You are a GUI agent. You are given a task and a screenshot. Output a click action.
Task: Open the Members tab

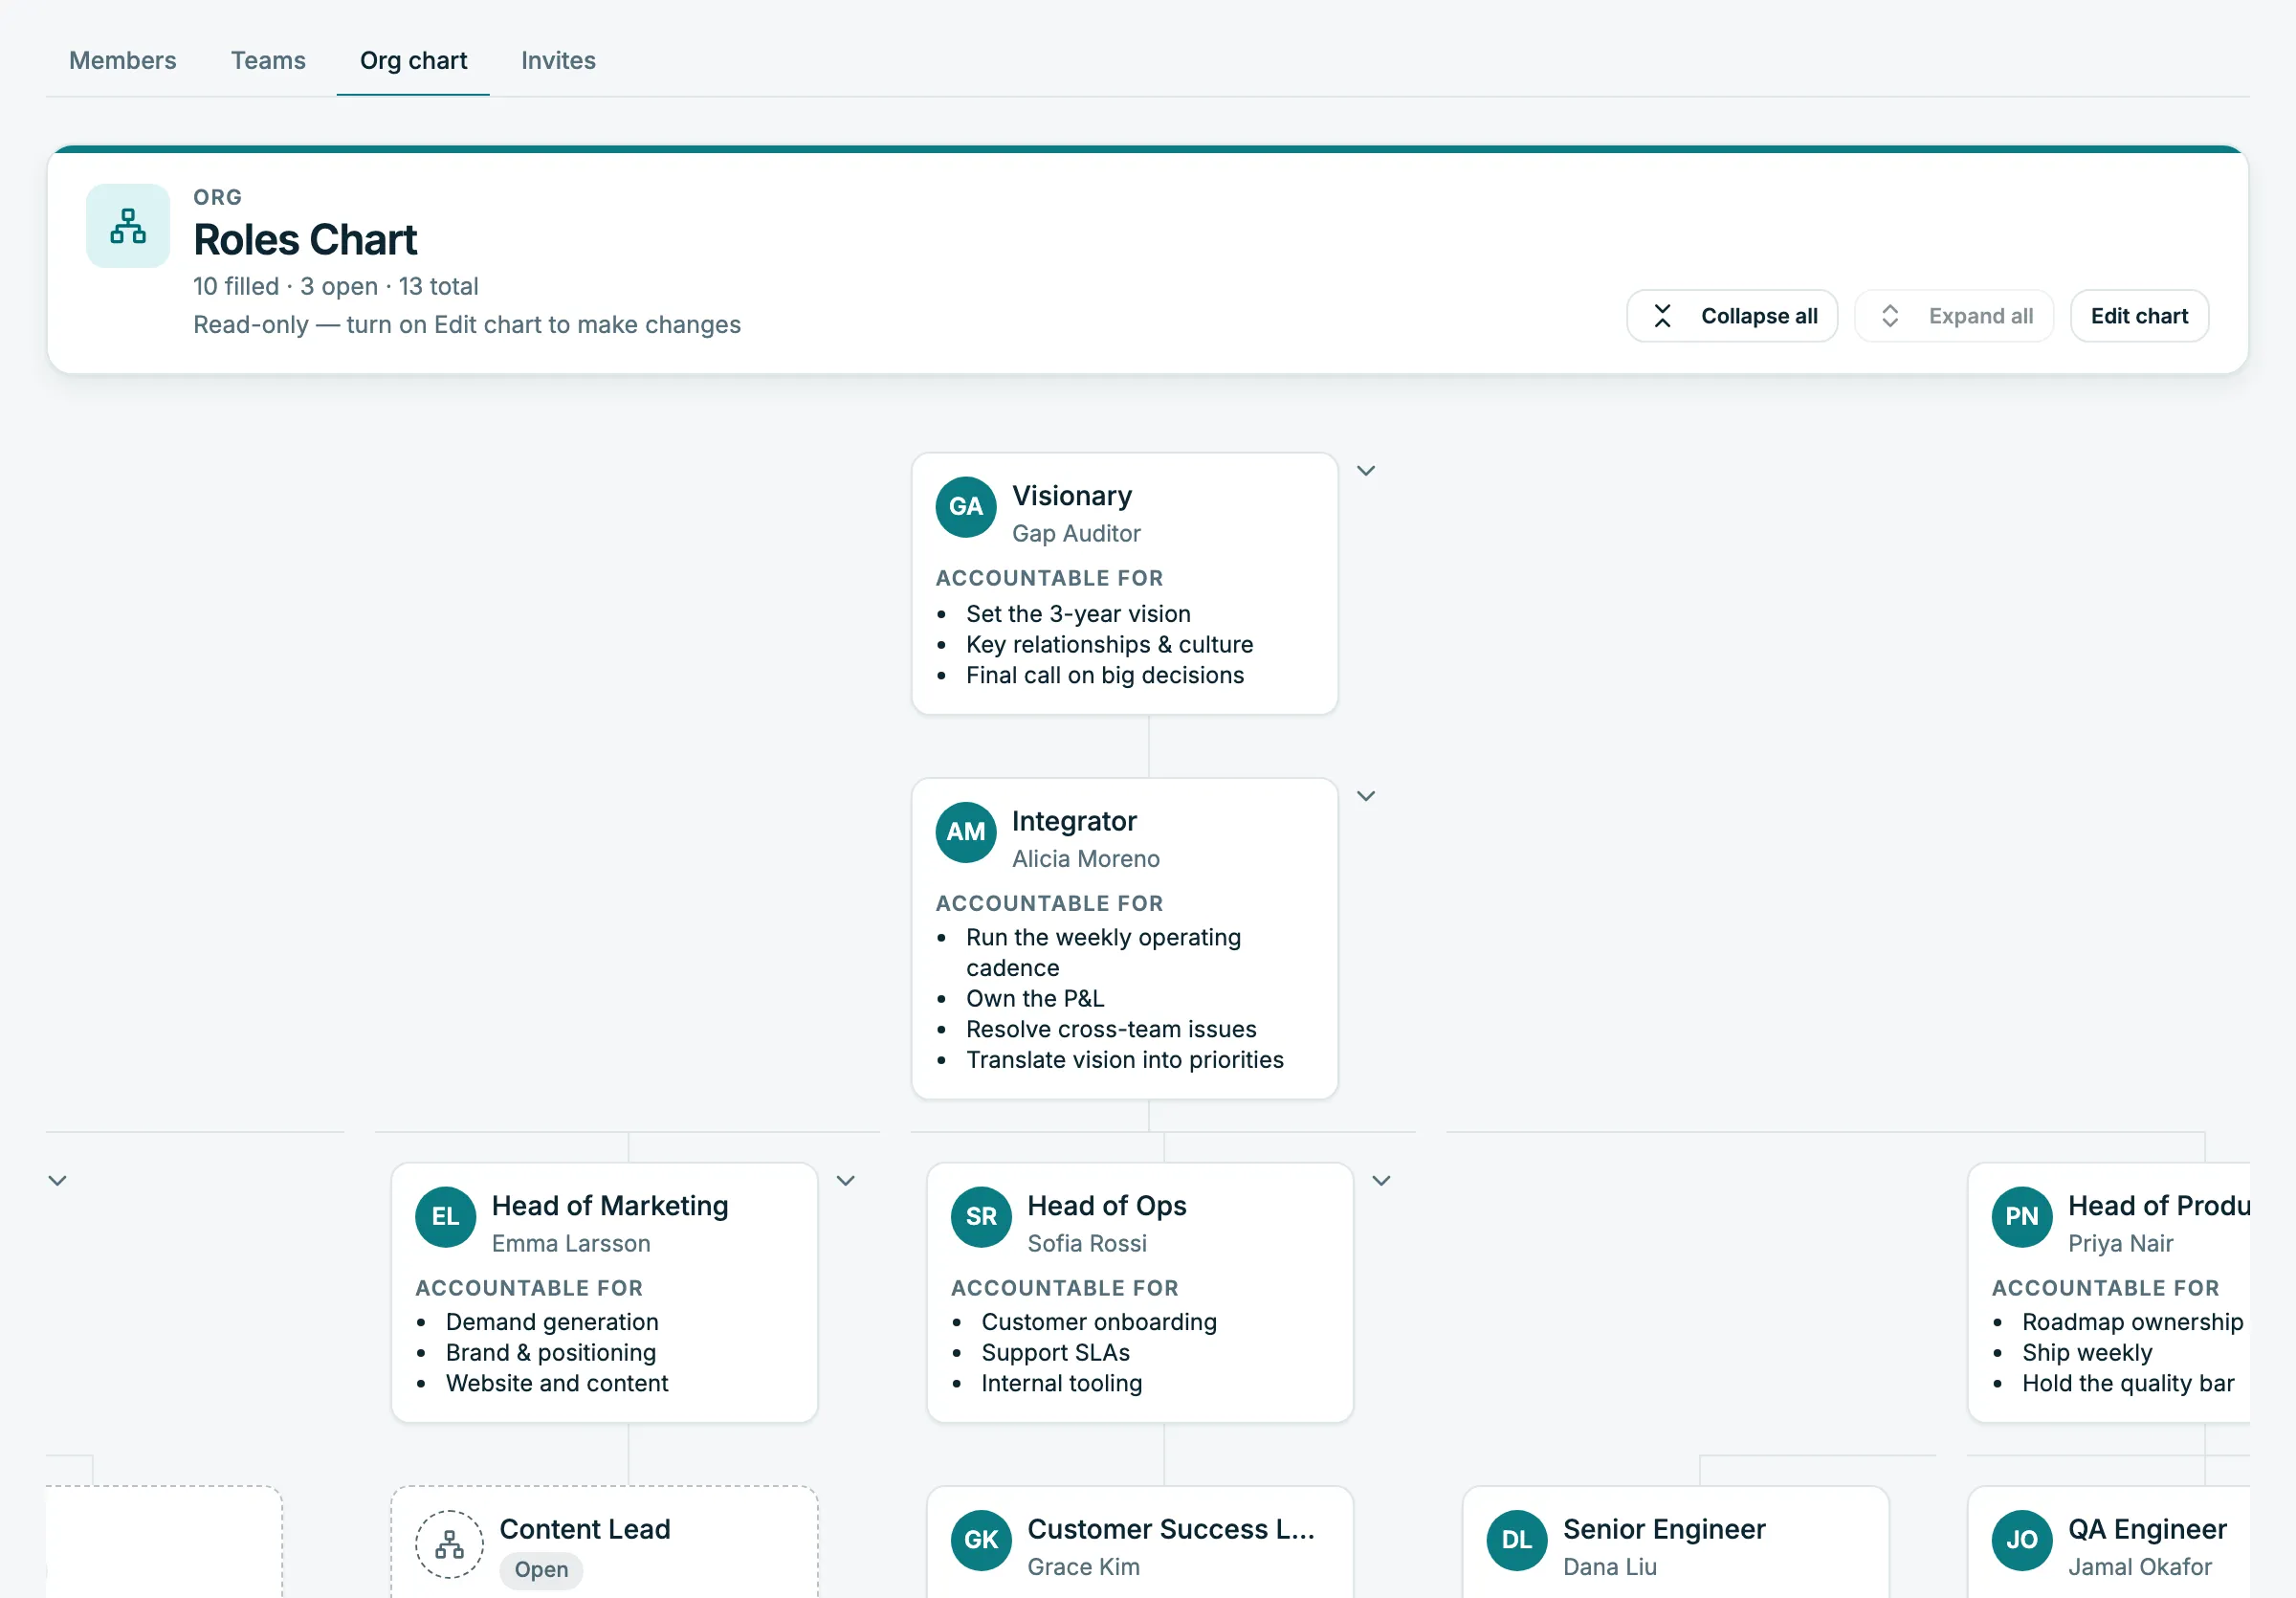tap(122, 60)
